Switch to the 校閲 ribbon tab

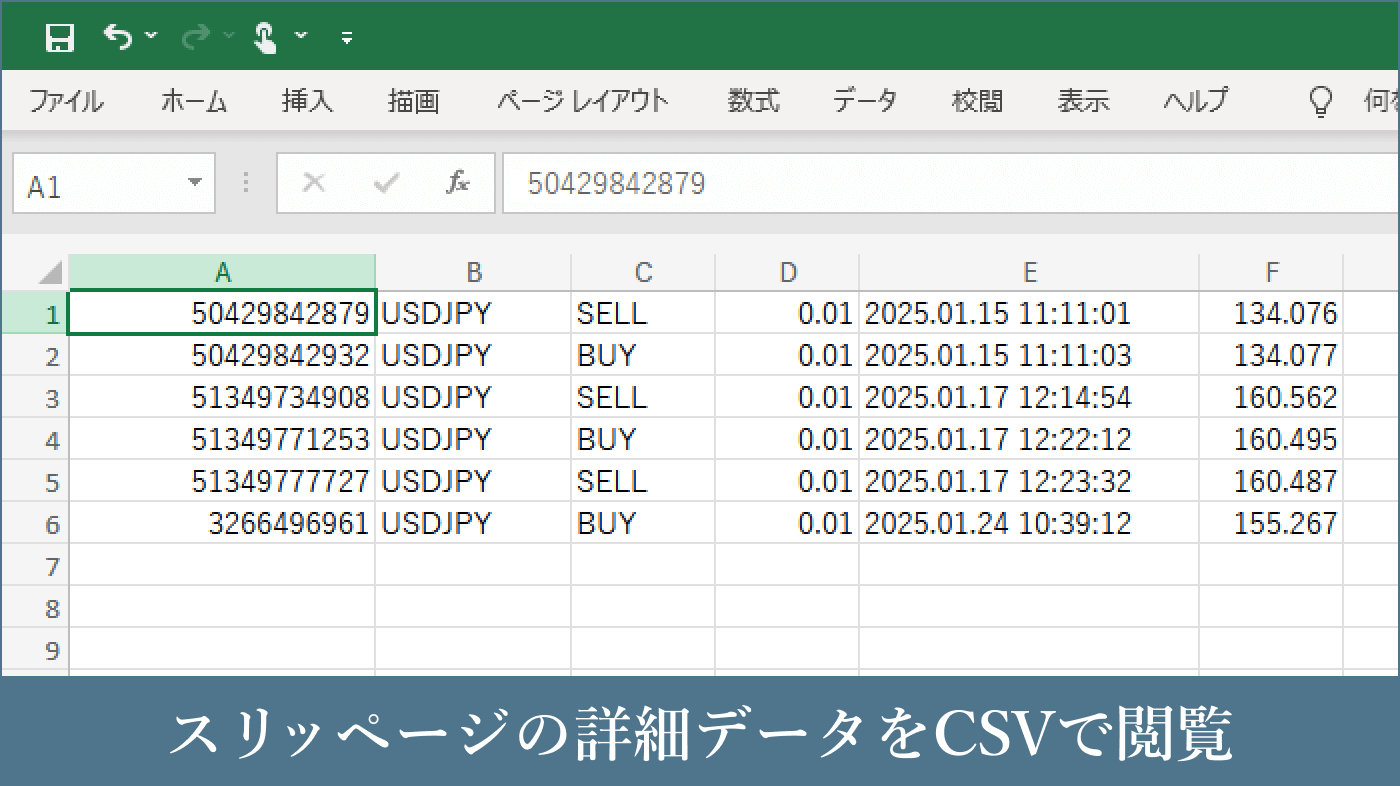977,101
